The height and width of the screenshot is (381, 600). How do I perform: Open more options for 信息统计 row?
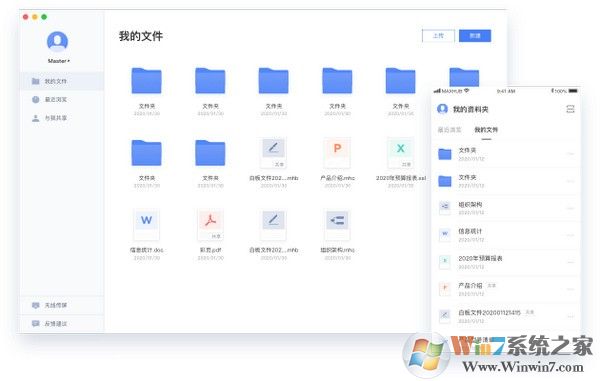570,236
